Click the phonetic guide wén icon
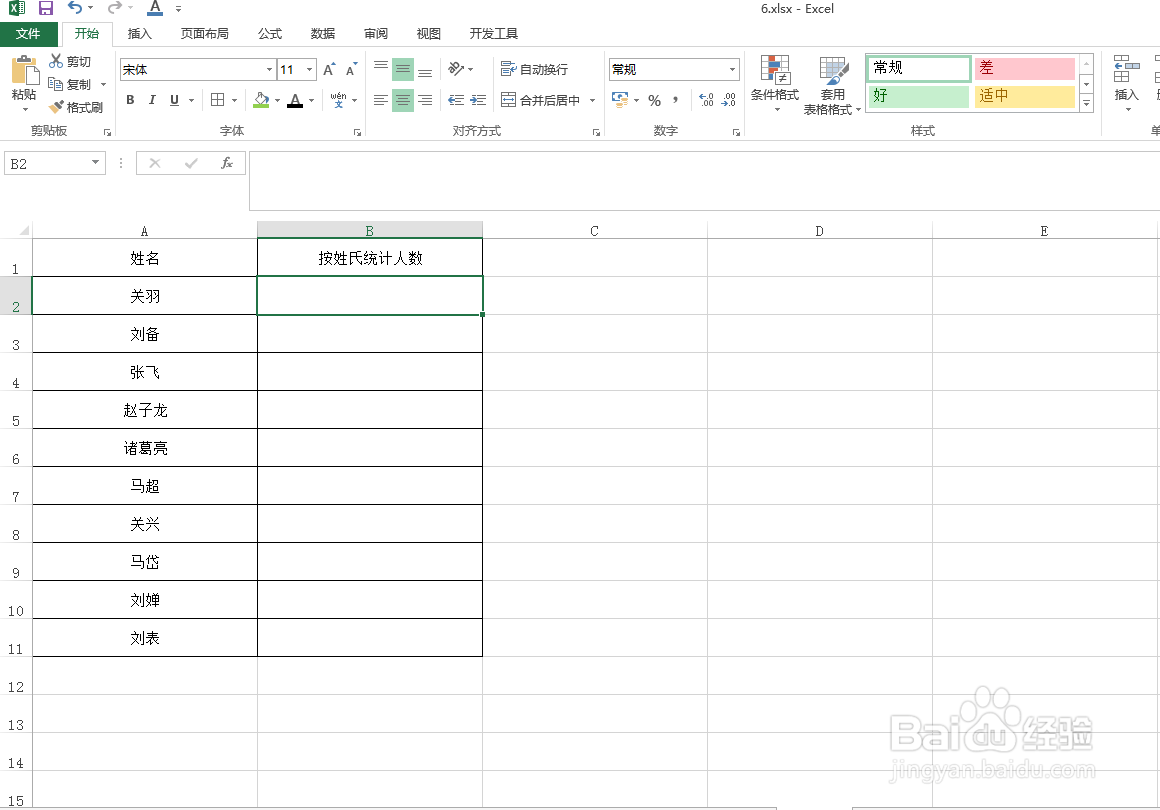The height and width of the screenshot is (810, 1160). click(338, 100)
